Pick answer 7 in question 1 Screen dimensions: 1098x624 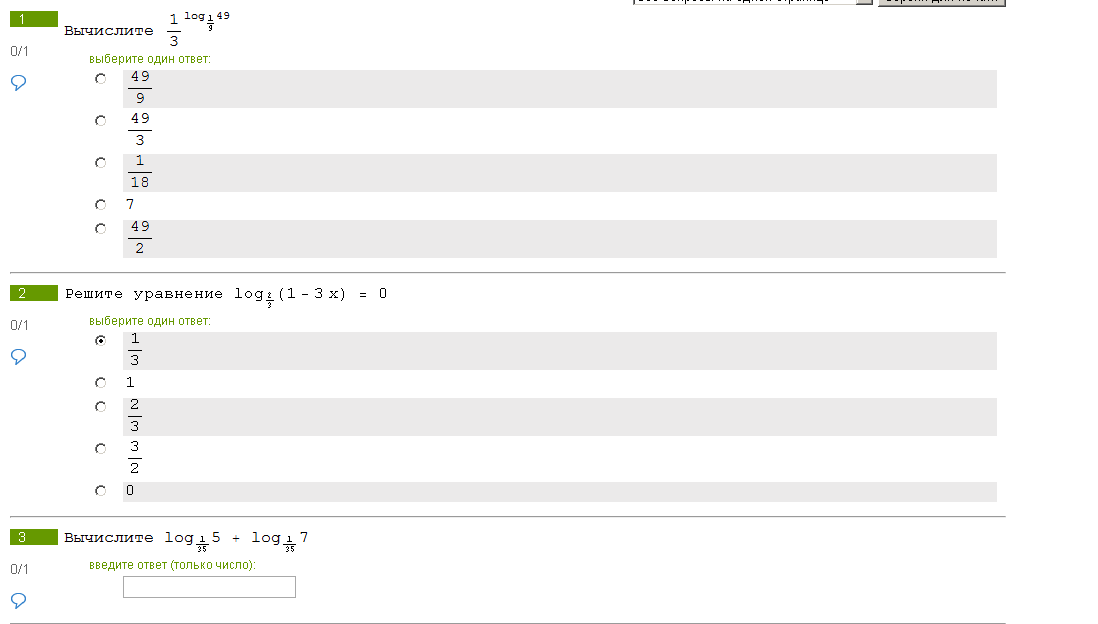(x=100, y=204)
